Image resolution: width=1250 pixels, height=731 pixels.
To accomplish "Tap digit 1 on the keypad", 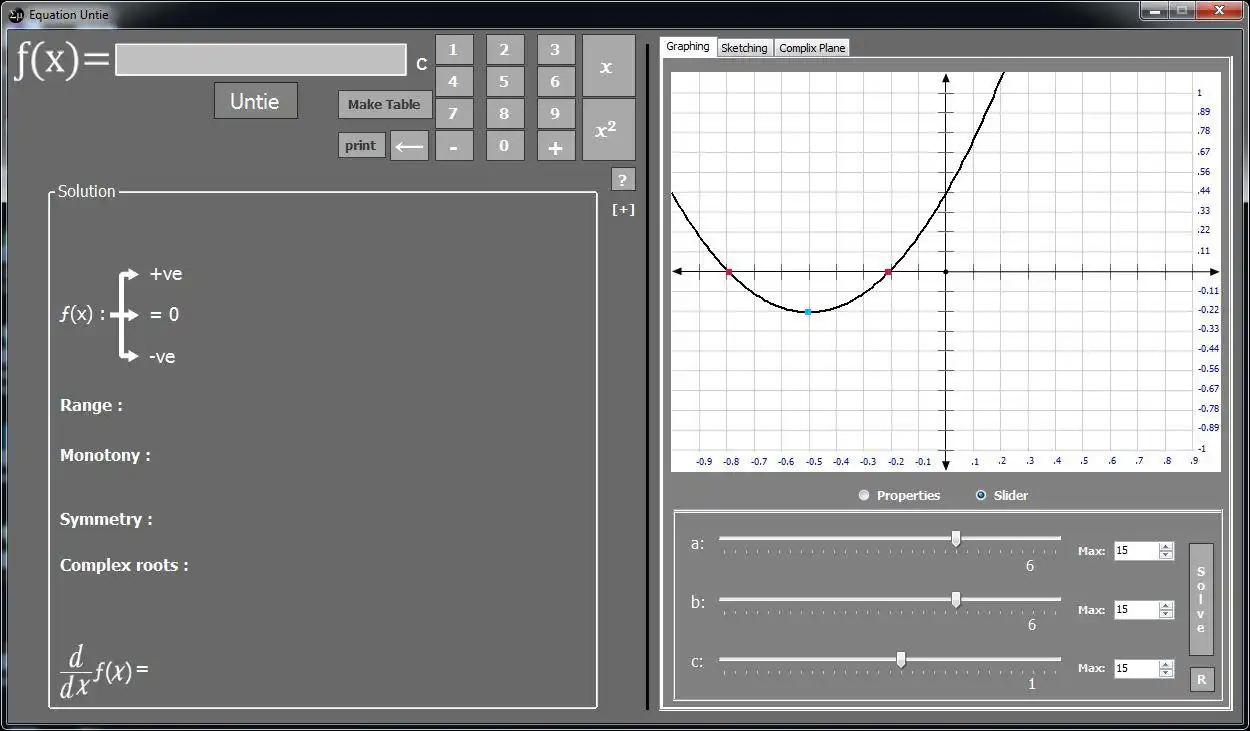I will [x=454, y=50].
